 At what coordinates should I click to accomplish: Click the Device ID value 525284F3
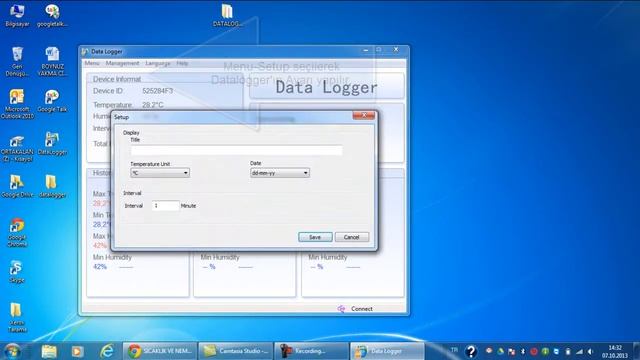click(158, 91)
